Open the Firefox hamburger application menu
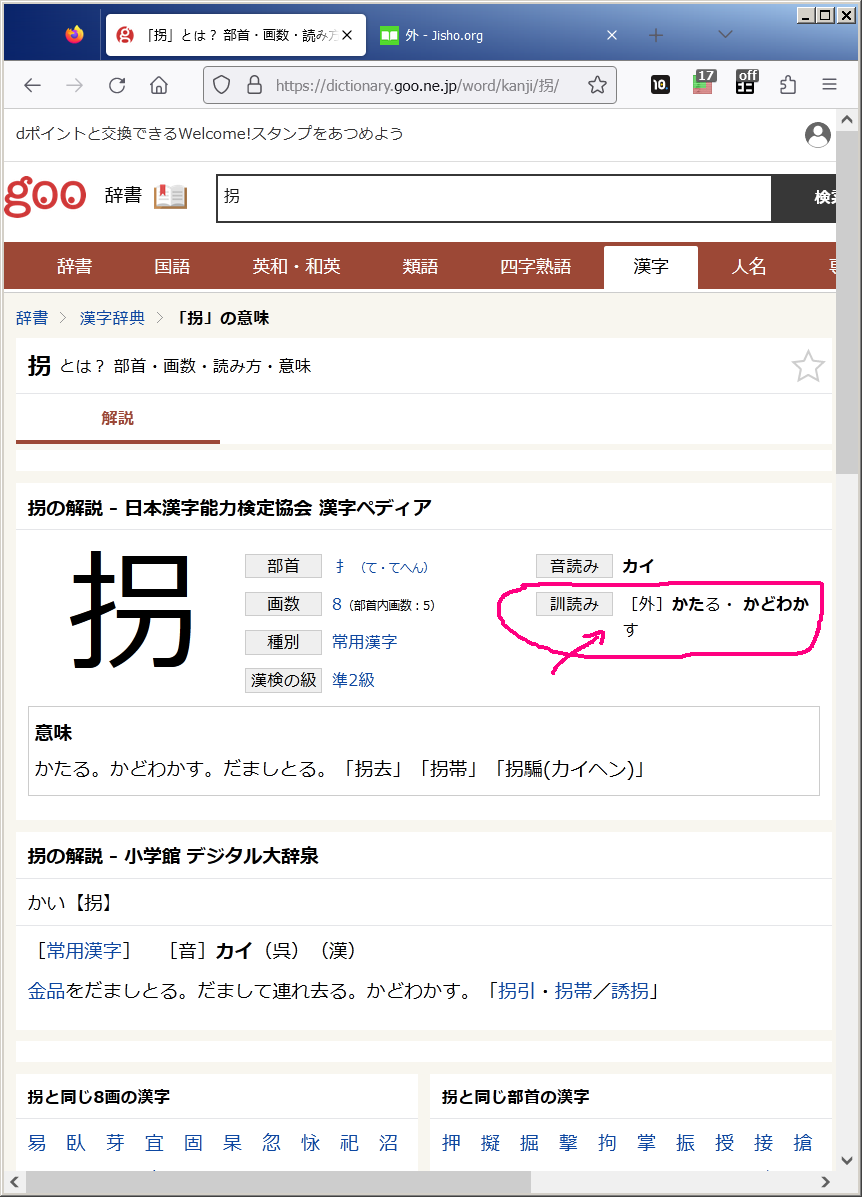The height and width of the screenshot is (1197, 862). click(x=829, y=85)
